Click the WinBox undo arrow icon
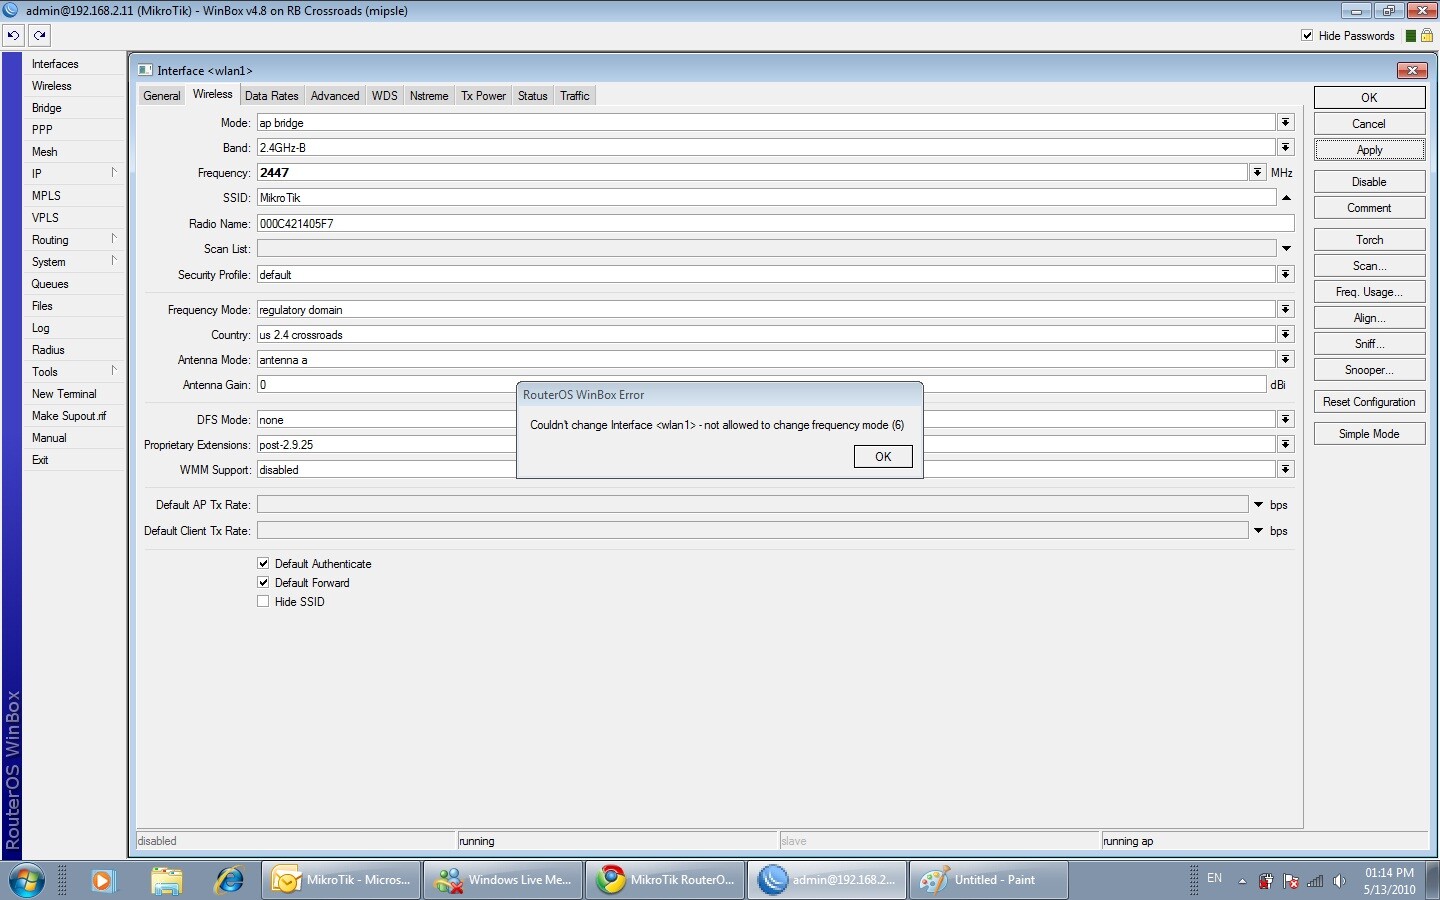Viewport: 1440px width, 900px height. pos(13,35)
